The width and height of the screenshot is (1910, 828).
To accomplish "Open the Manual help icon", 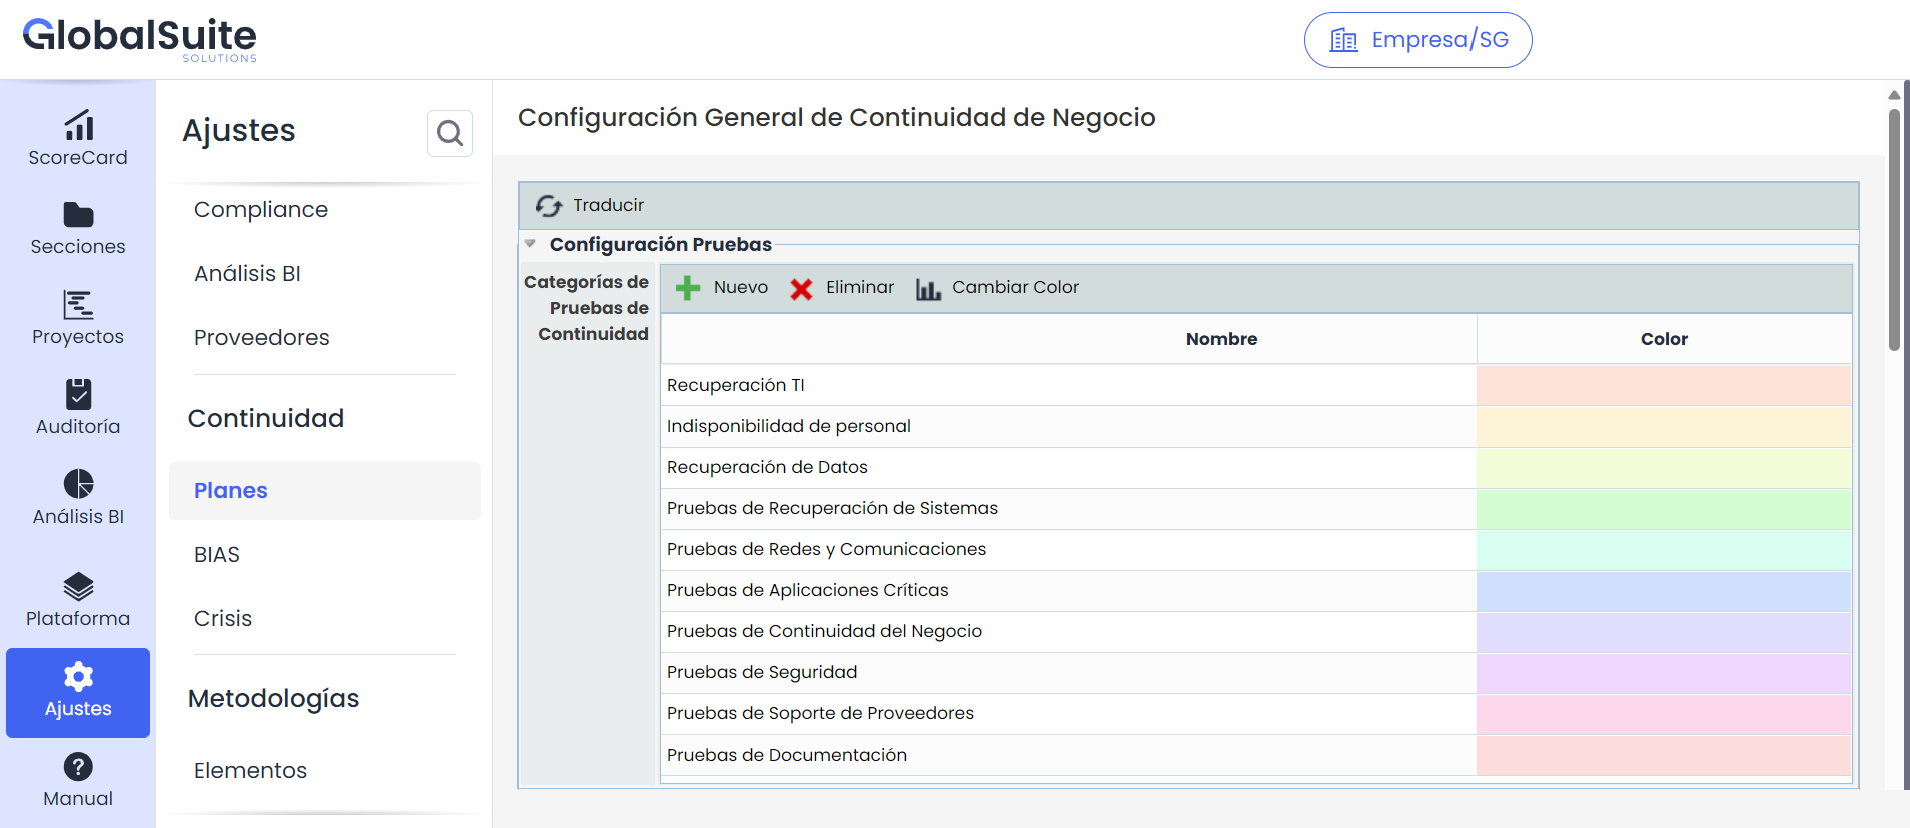I will tap(78, 767).
